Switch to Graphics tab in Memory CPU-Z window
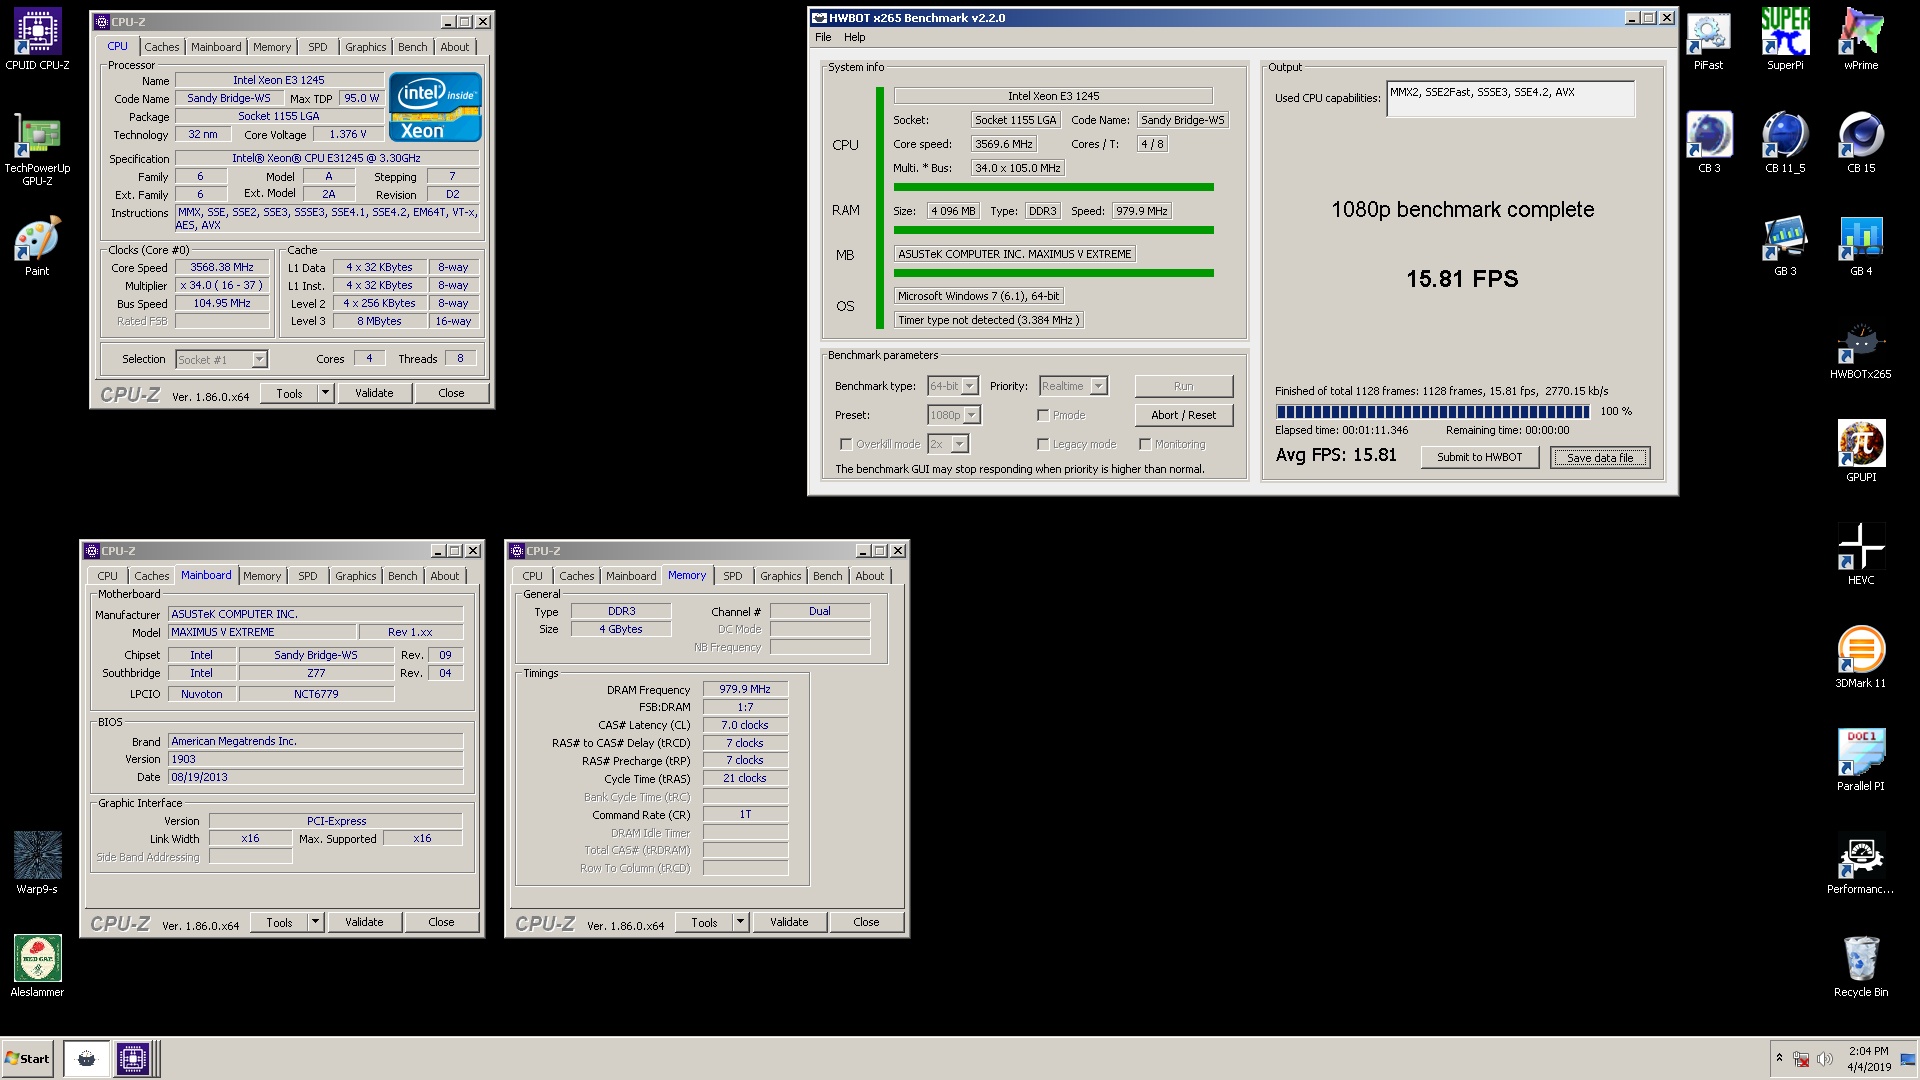Viewport: 1920px width, 1080px height. pyautogui.click(x=780, y=576)
